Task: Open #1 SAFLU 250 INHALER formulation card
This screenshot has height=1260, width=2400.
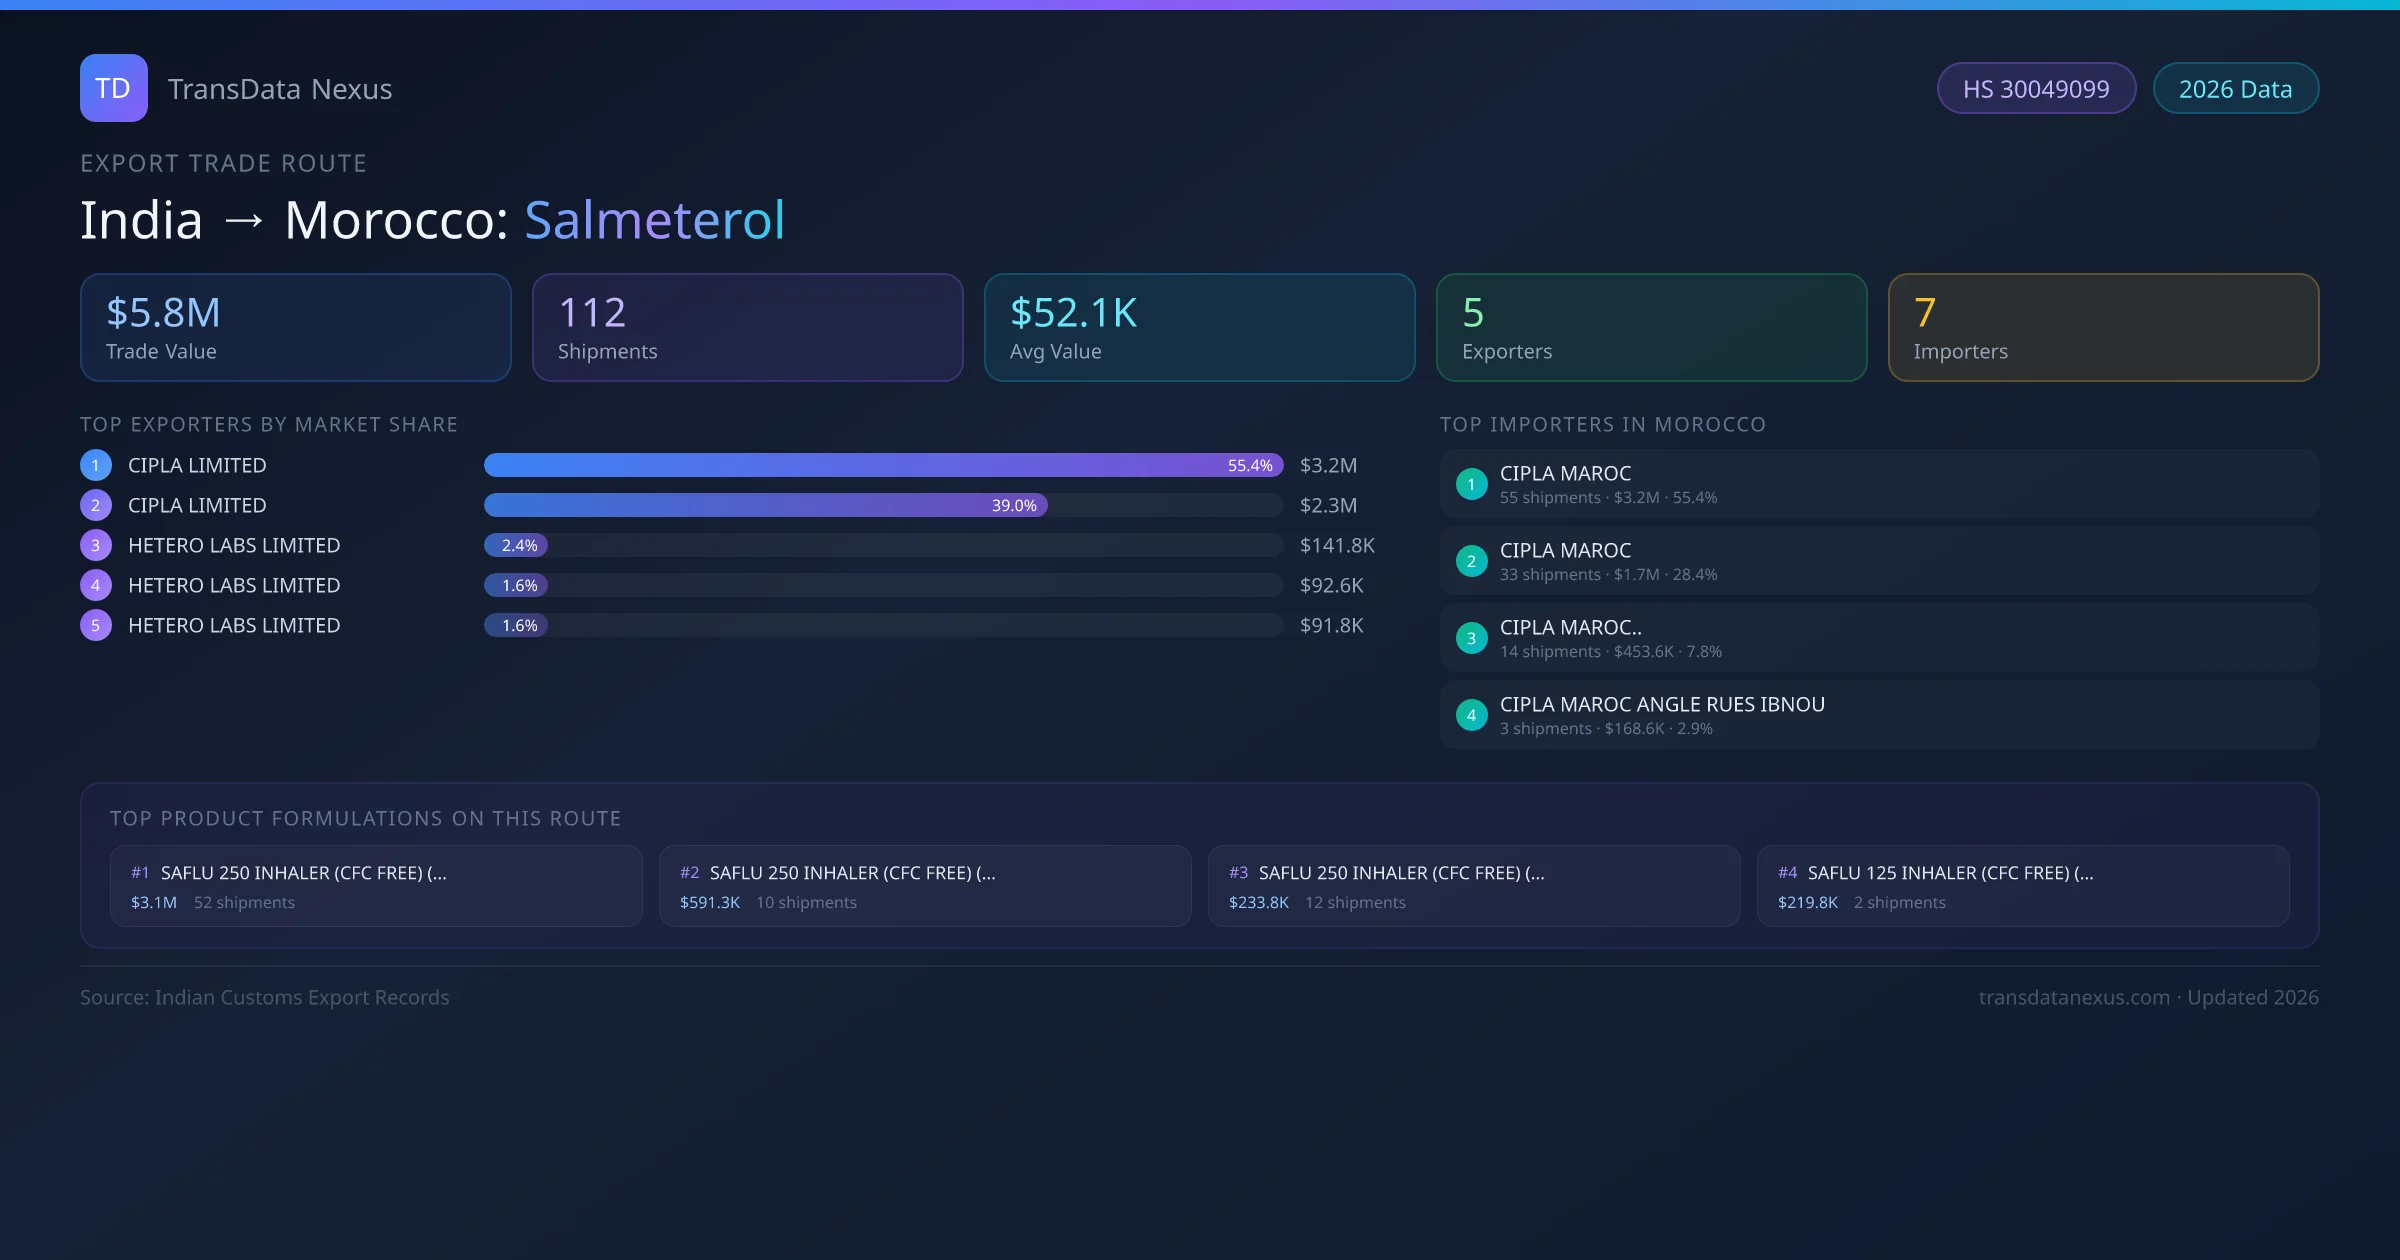Action: tap(376, 886)
